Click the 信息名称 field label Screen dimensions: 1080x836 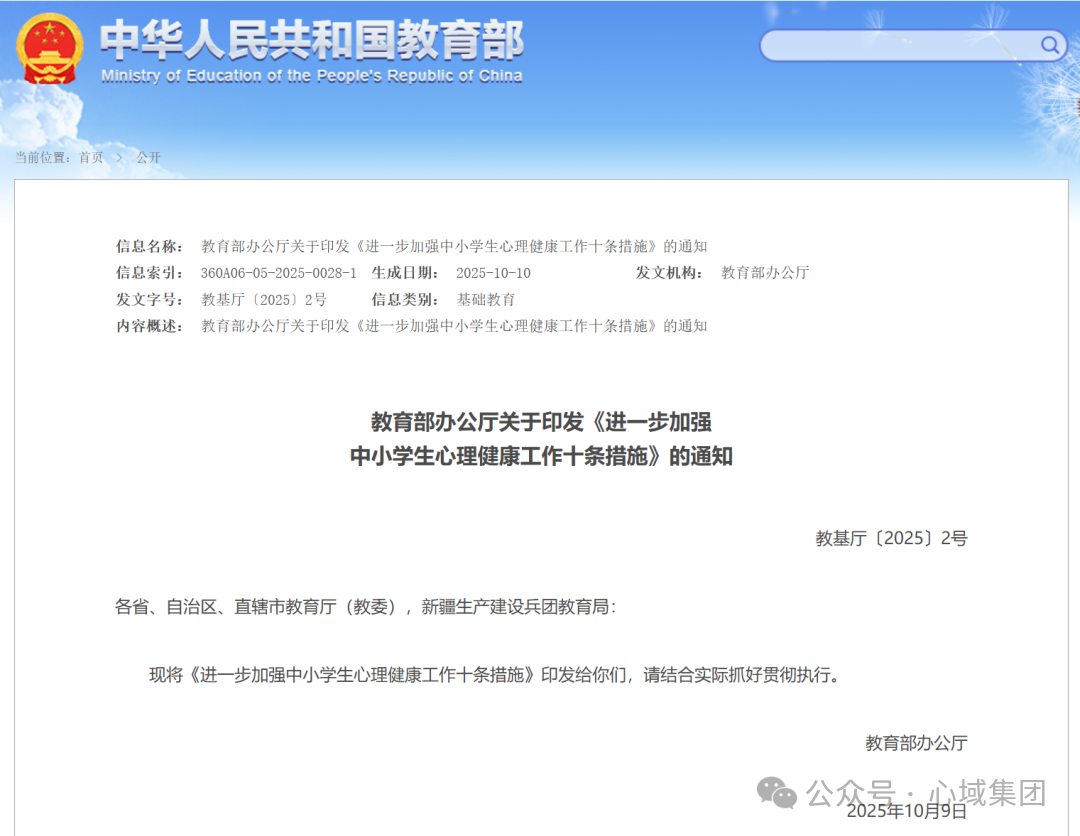click(x=150, y=247)
